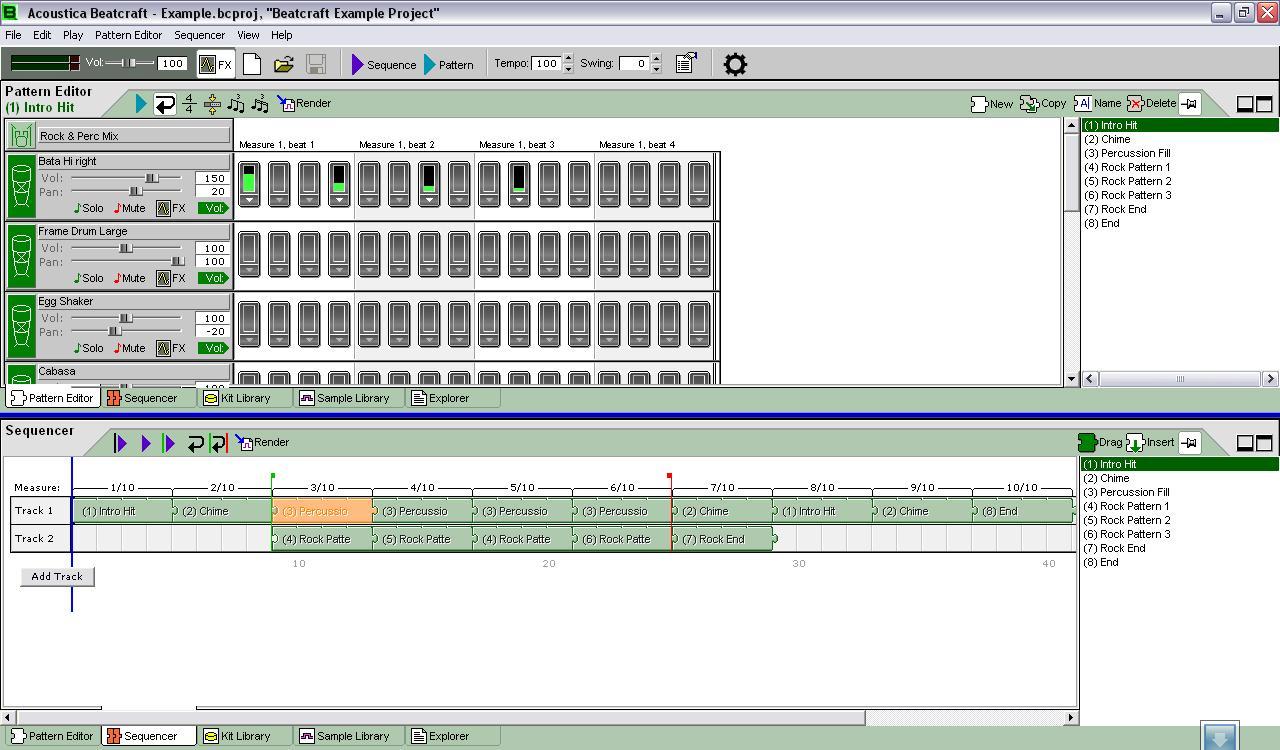Image resolution: width=1280 pixels, height=750 pixels.
Task: Click the play arrow in Pattern Editor toolbar
Action: point(141,103)
